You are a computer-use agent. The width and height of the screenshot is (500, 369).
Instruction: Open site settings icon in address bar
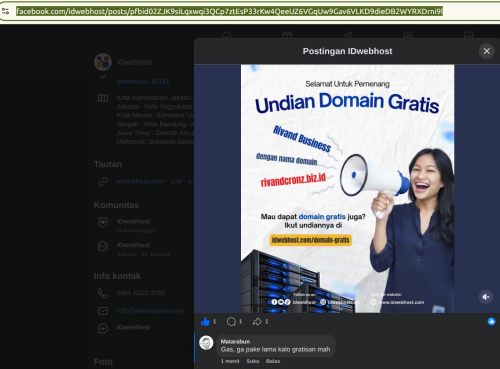pyautogui.click(x=6, y=11)
